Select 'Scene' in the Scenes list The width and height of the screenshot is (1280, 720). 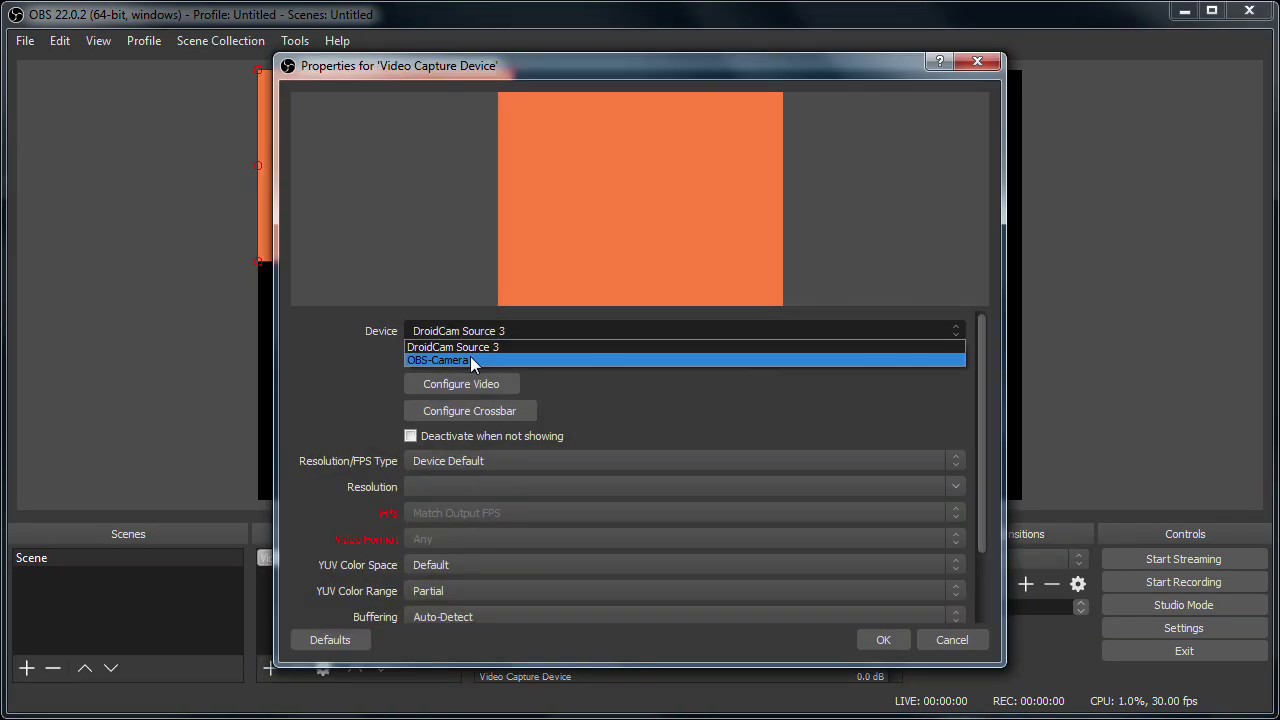pos(128,558)
